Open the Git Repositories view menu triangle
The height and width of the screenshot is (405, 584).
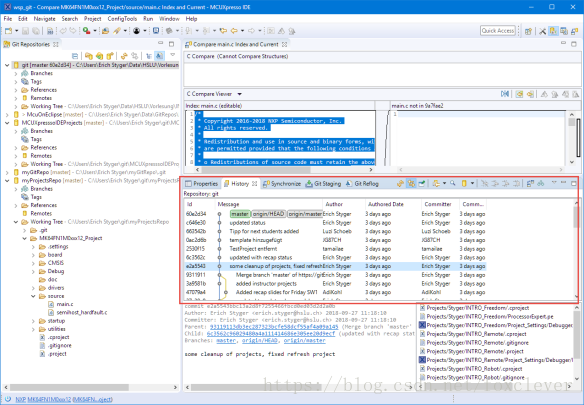pos(172,55)
